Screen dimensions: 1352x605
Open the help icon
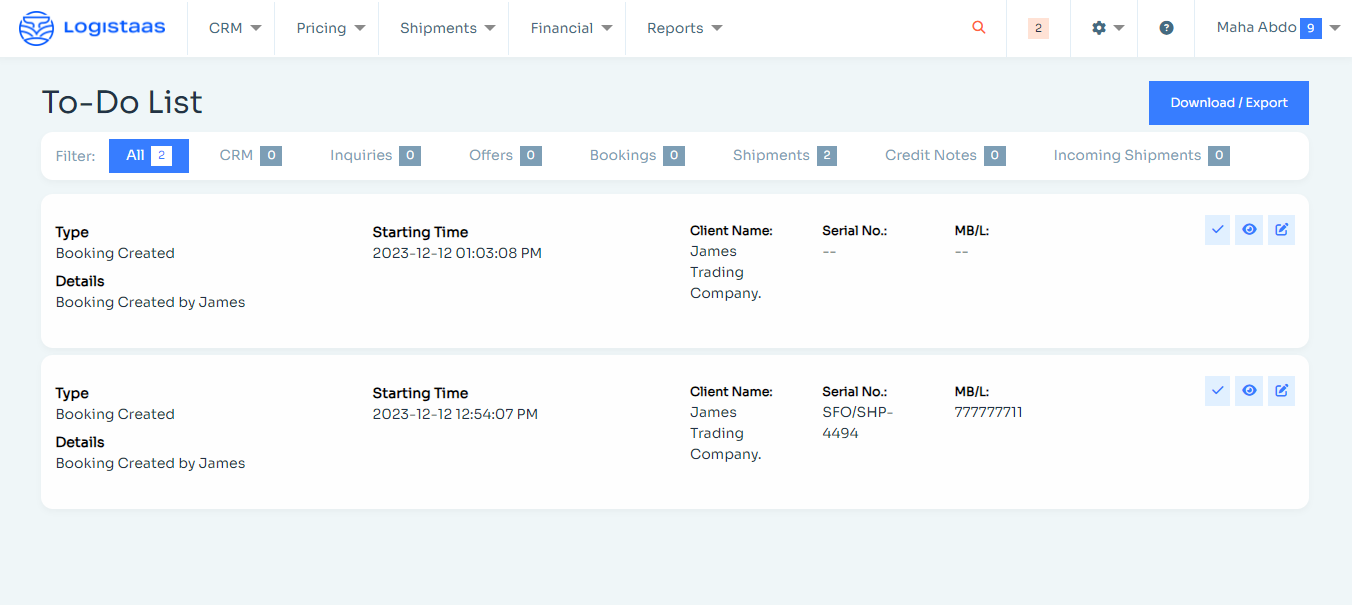click(1166, 27)
